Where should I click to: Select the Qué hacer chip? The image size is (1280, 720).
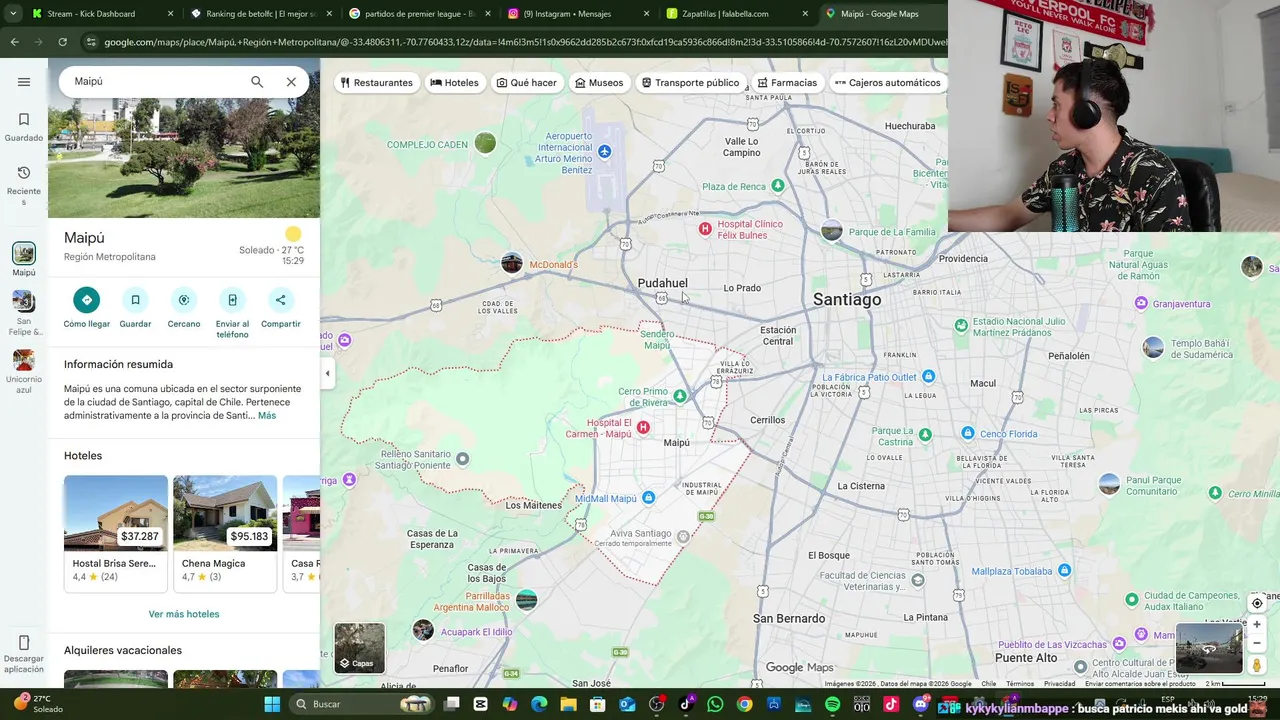point(527,83)
